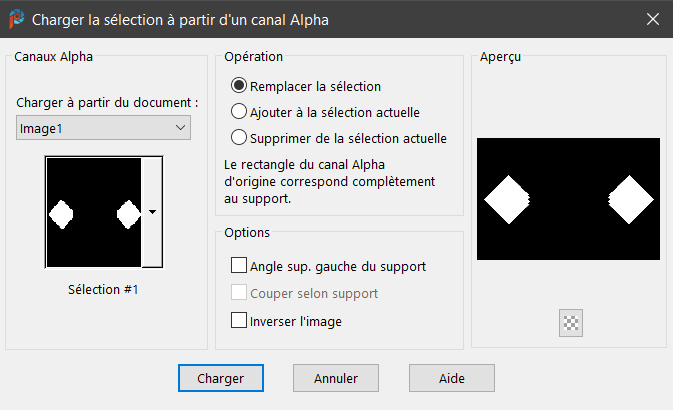Choose Ajouter à la sélection actuelle

(x=239, y=112)
